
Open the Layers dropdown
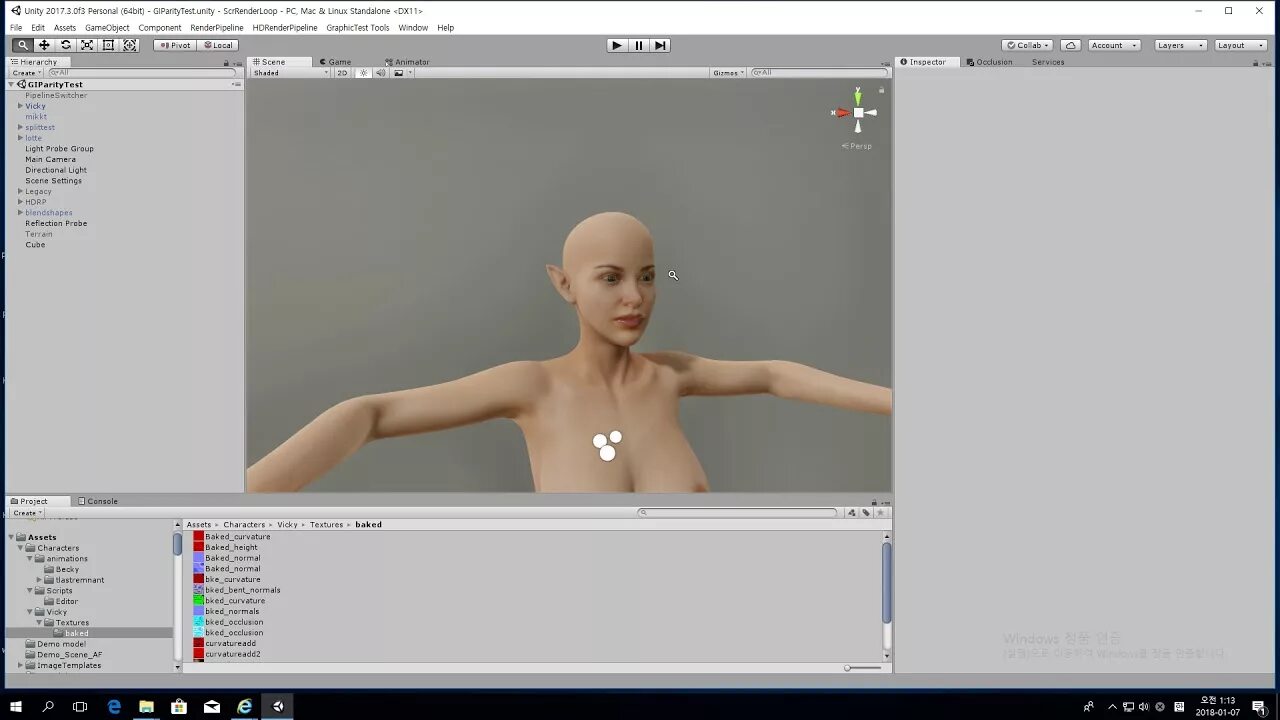point(1180,45)
